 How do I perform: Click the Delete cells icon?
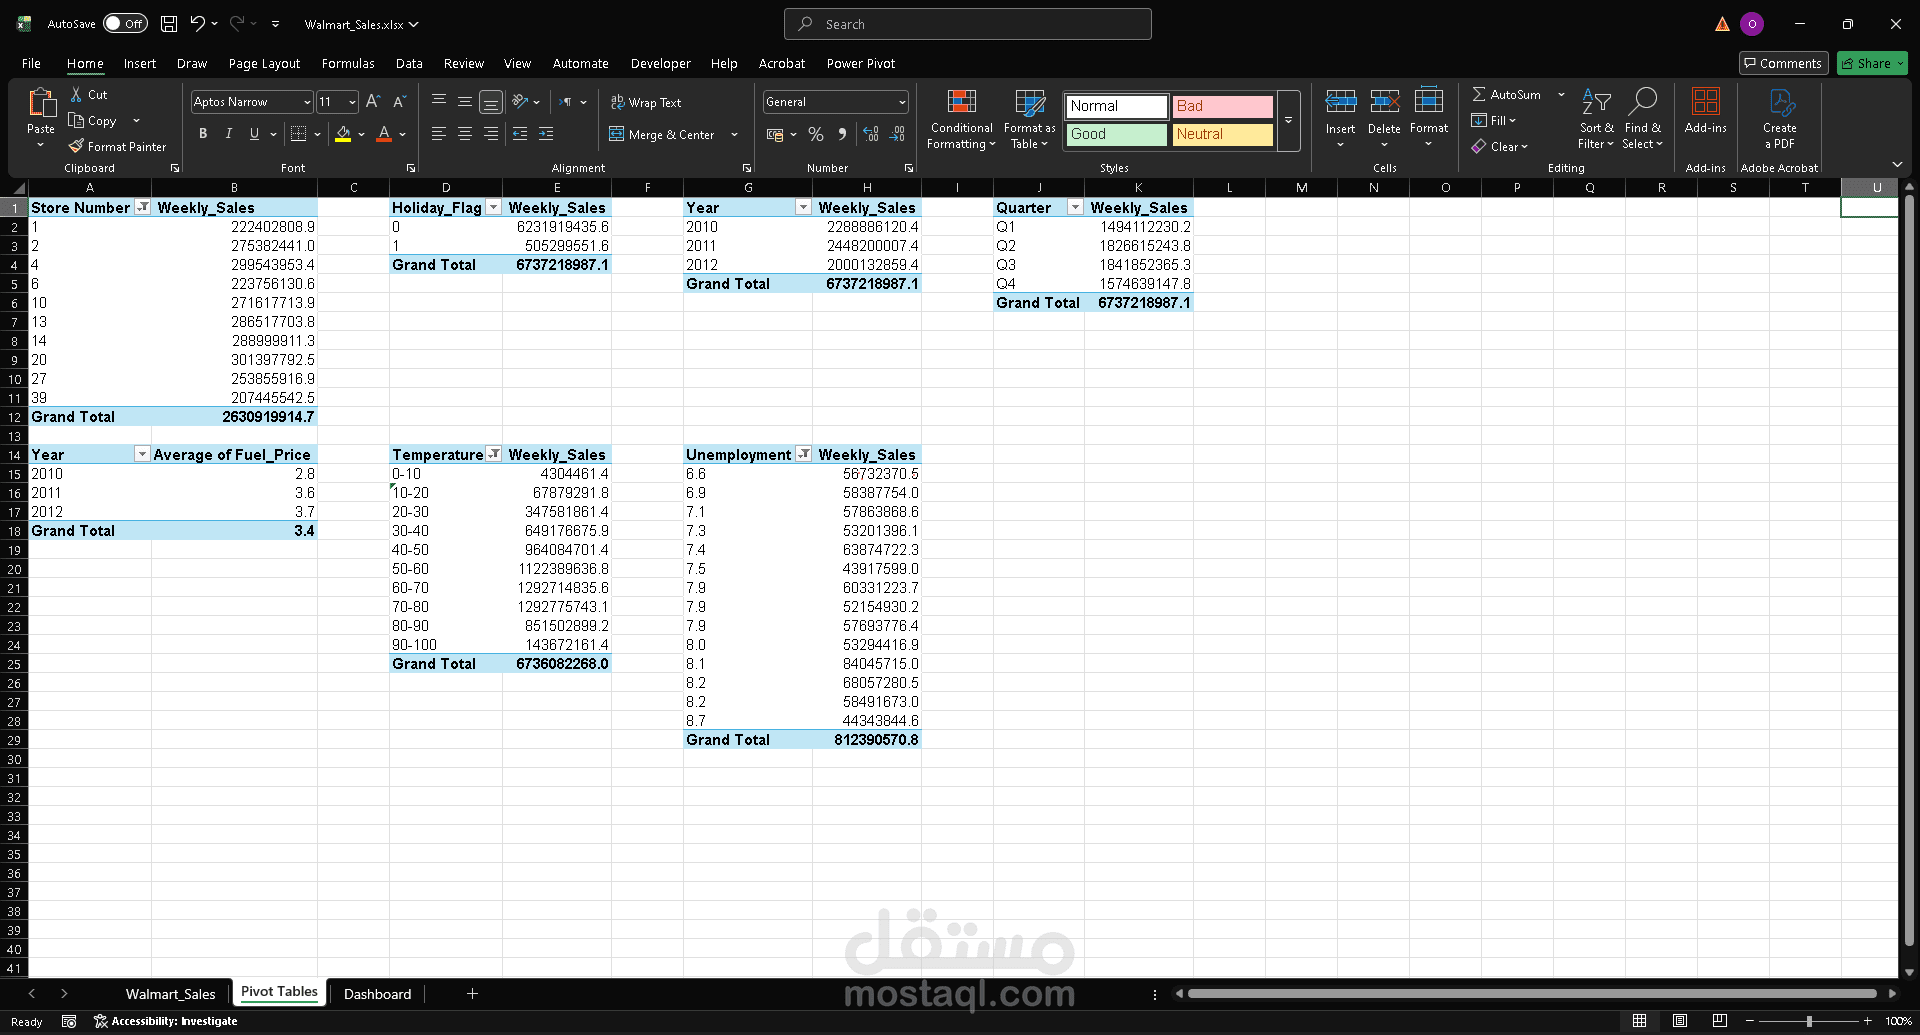1384,101
